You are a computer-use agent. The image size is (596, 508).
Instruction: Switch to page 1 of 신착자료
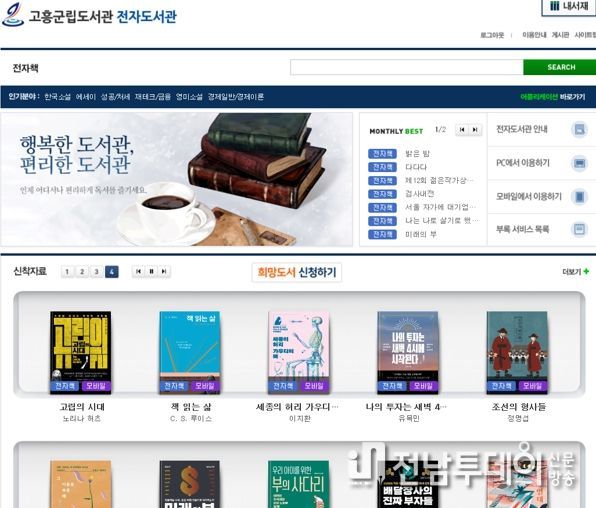coord(67,271)
